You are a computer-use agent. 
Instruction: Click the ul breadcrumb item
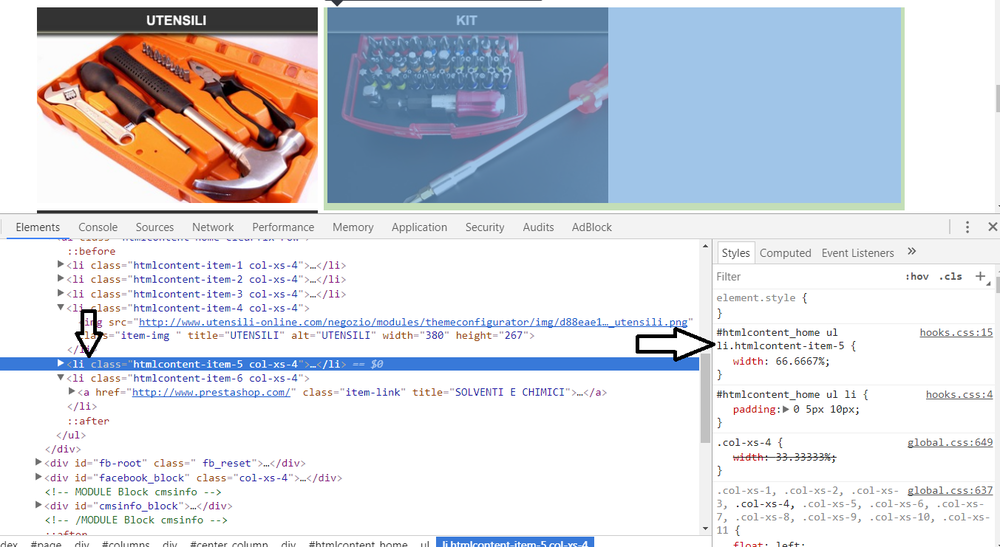424,543
